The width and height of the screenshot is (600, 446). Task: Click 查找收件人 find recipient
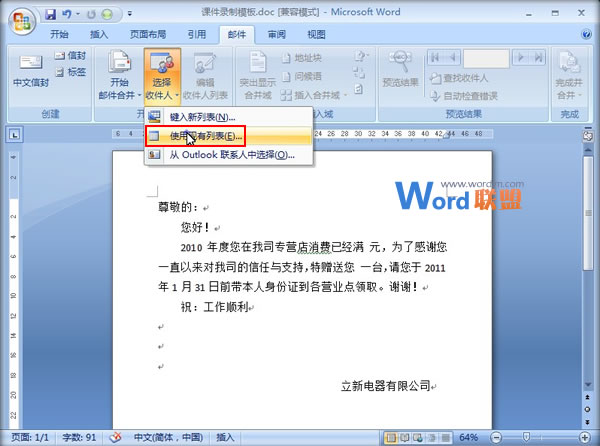[x=458, y=78]
